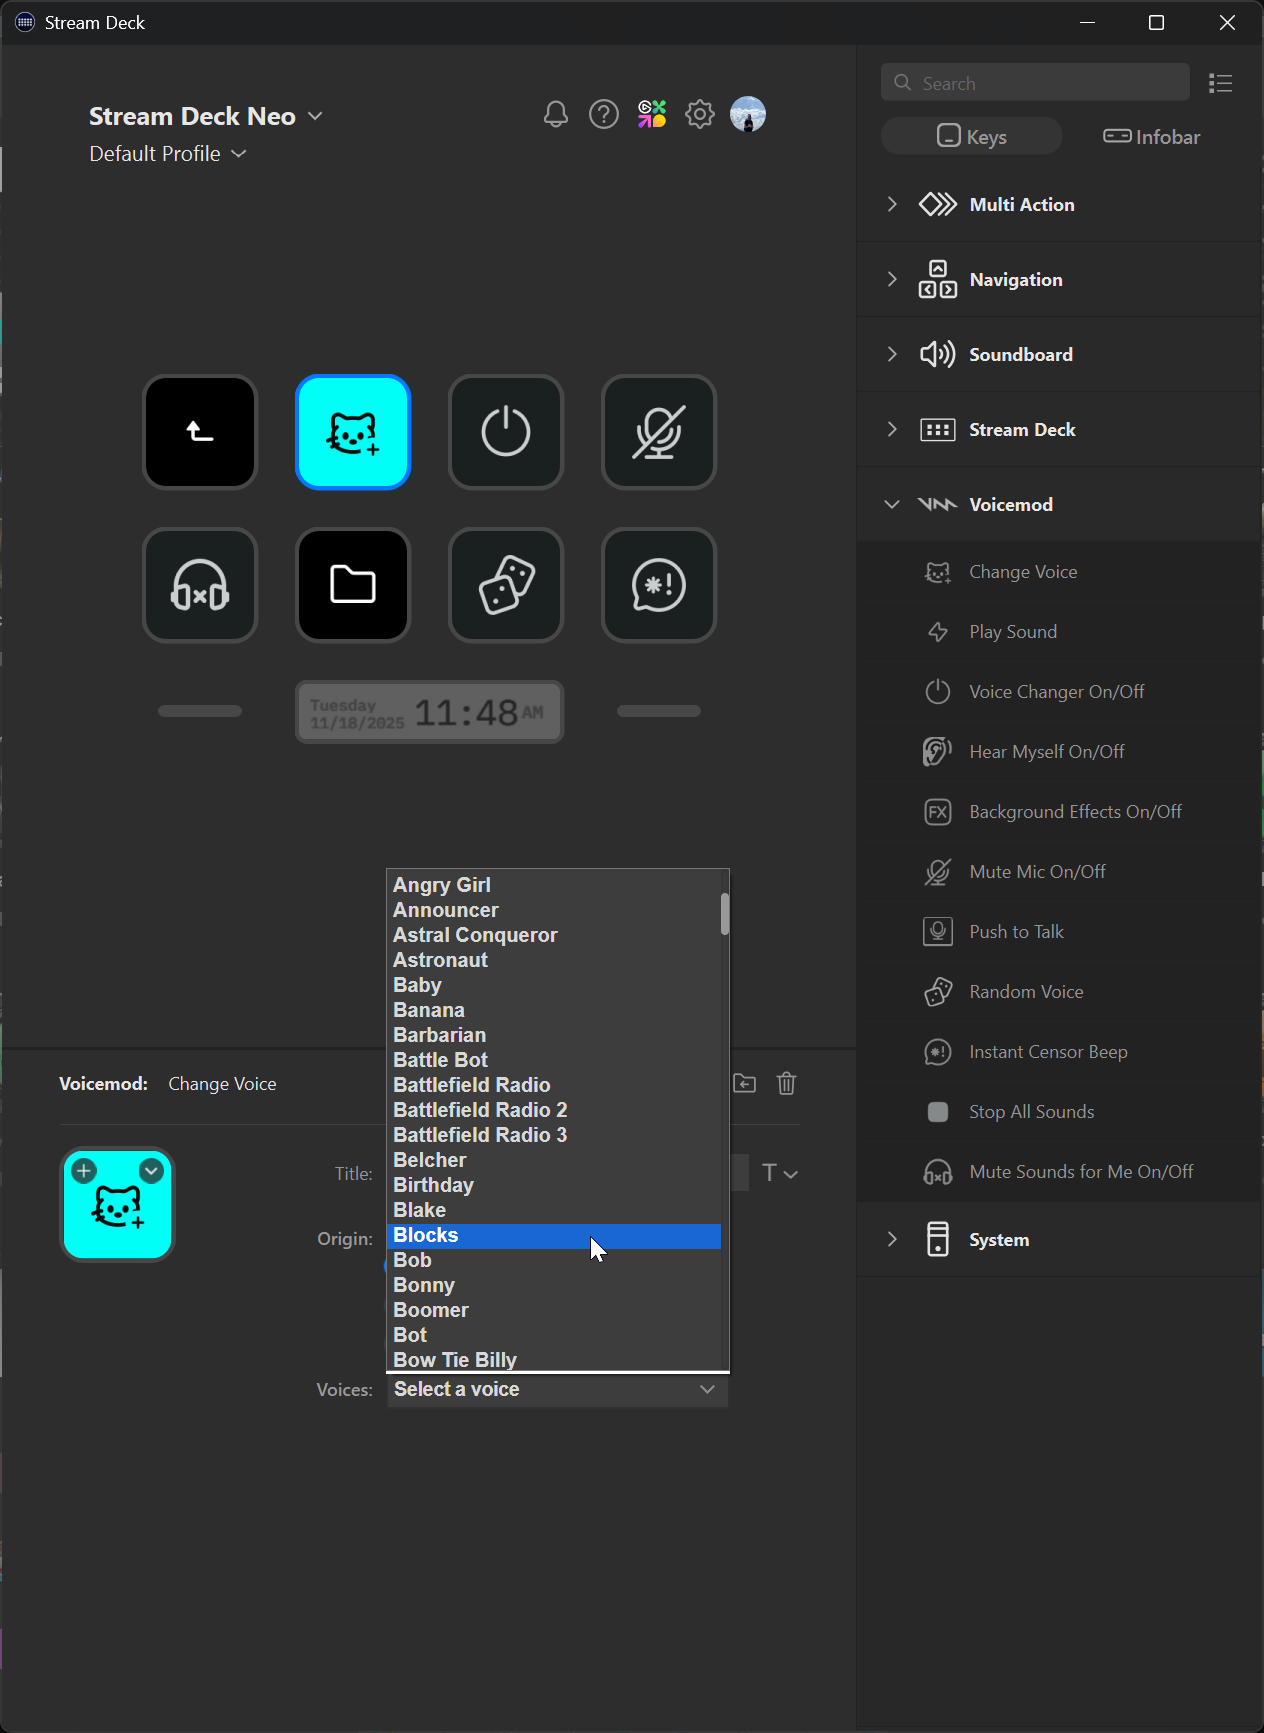Screen dimensions: 1264x1733
Task: Choose Battlefield Radio 2 from voice list
Action: [554, 1111]
